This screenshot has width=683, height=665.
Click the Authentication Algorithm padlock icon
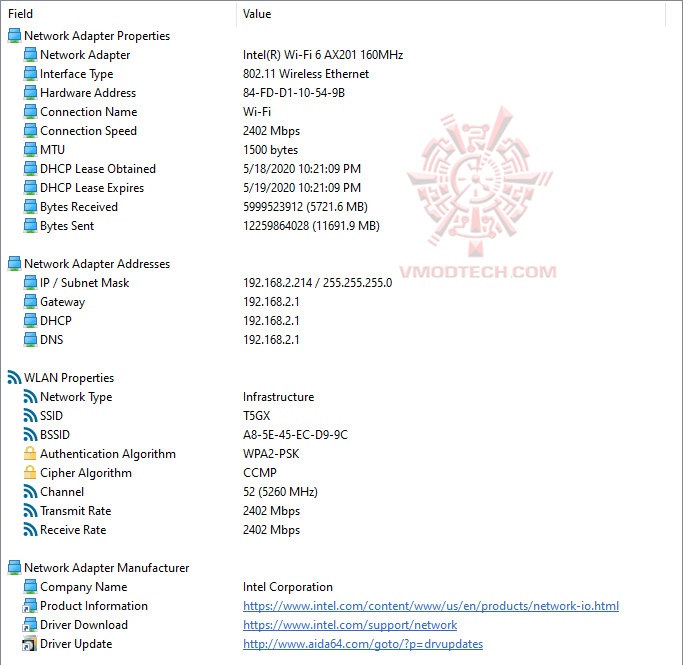30,454
